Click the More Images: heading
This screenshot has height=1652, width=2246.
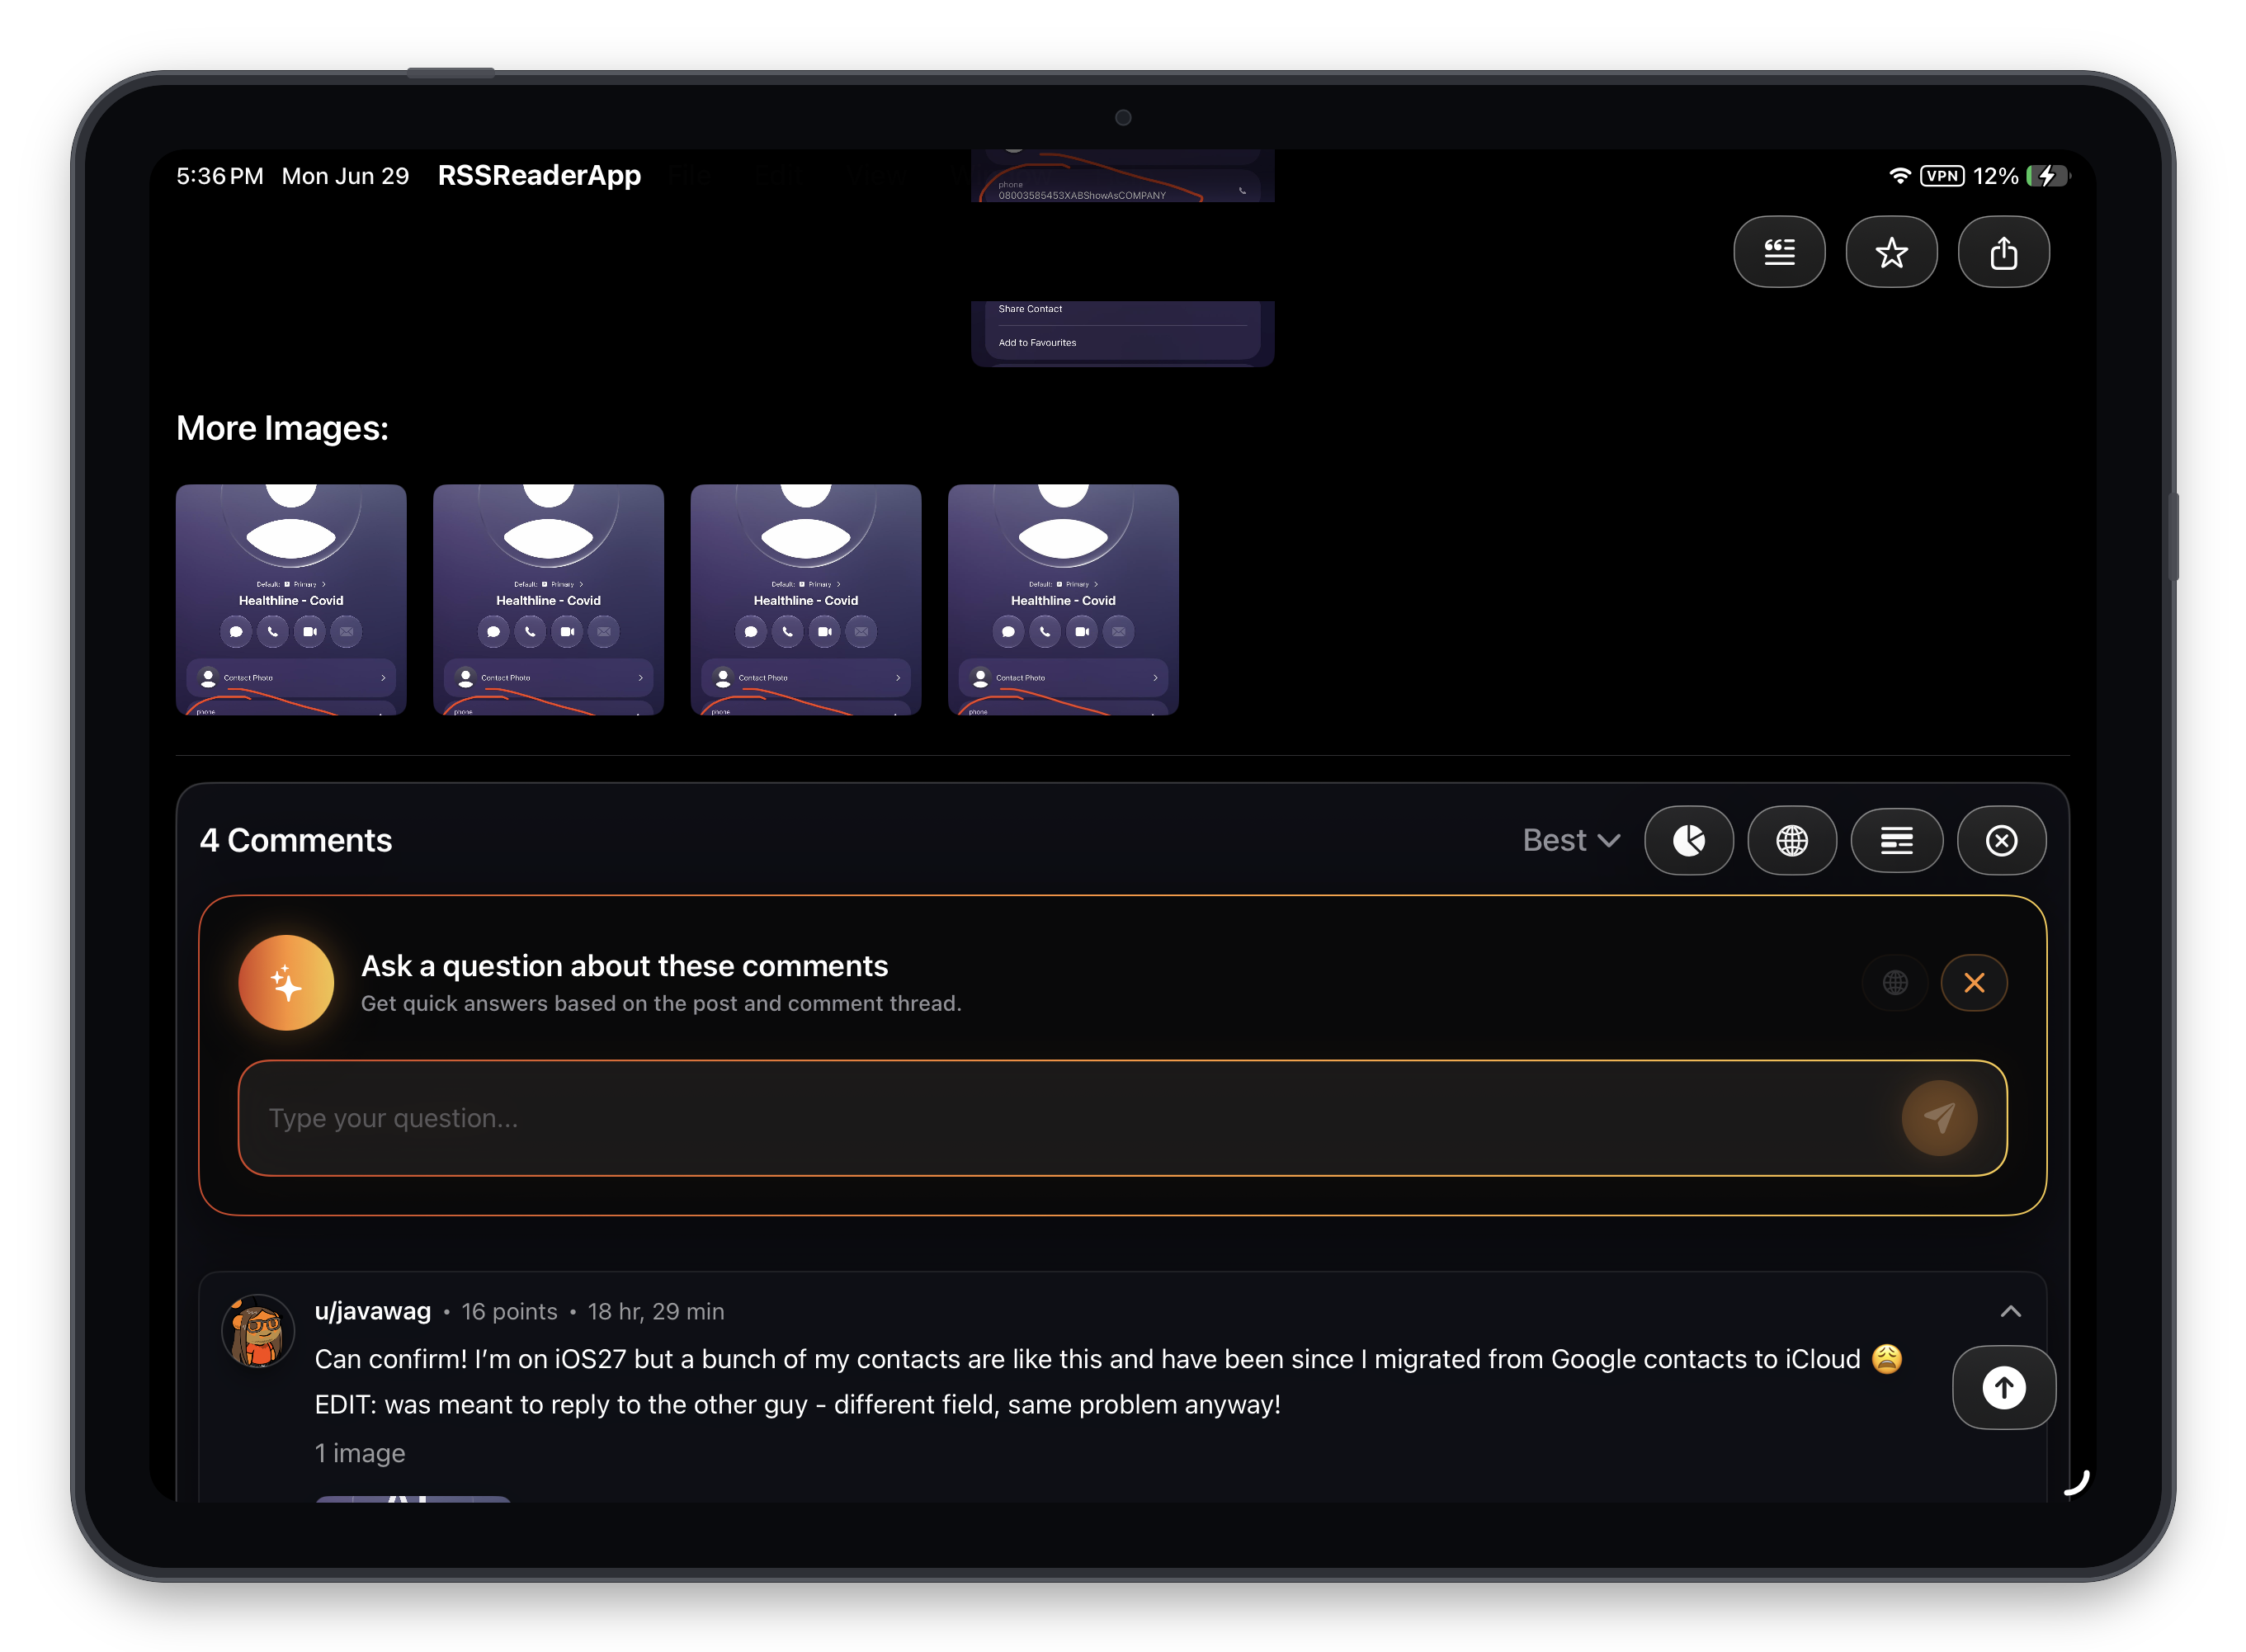282,428
